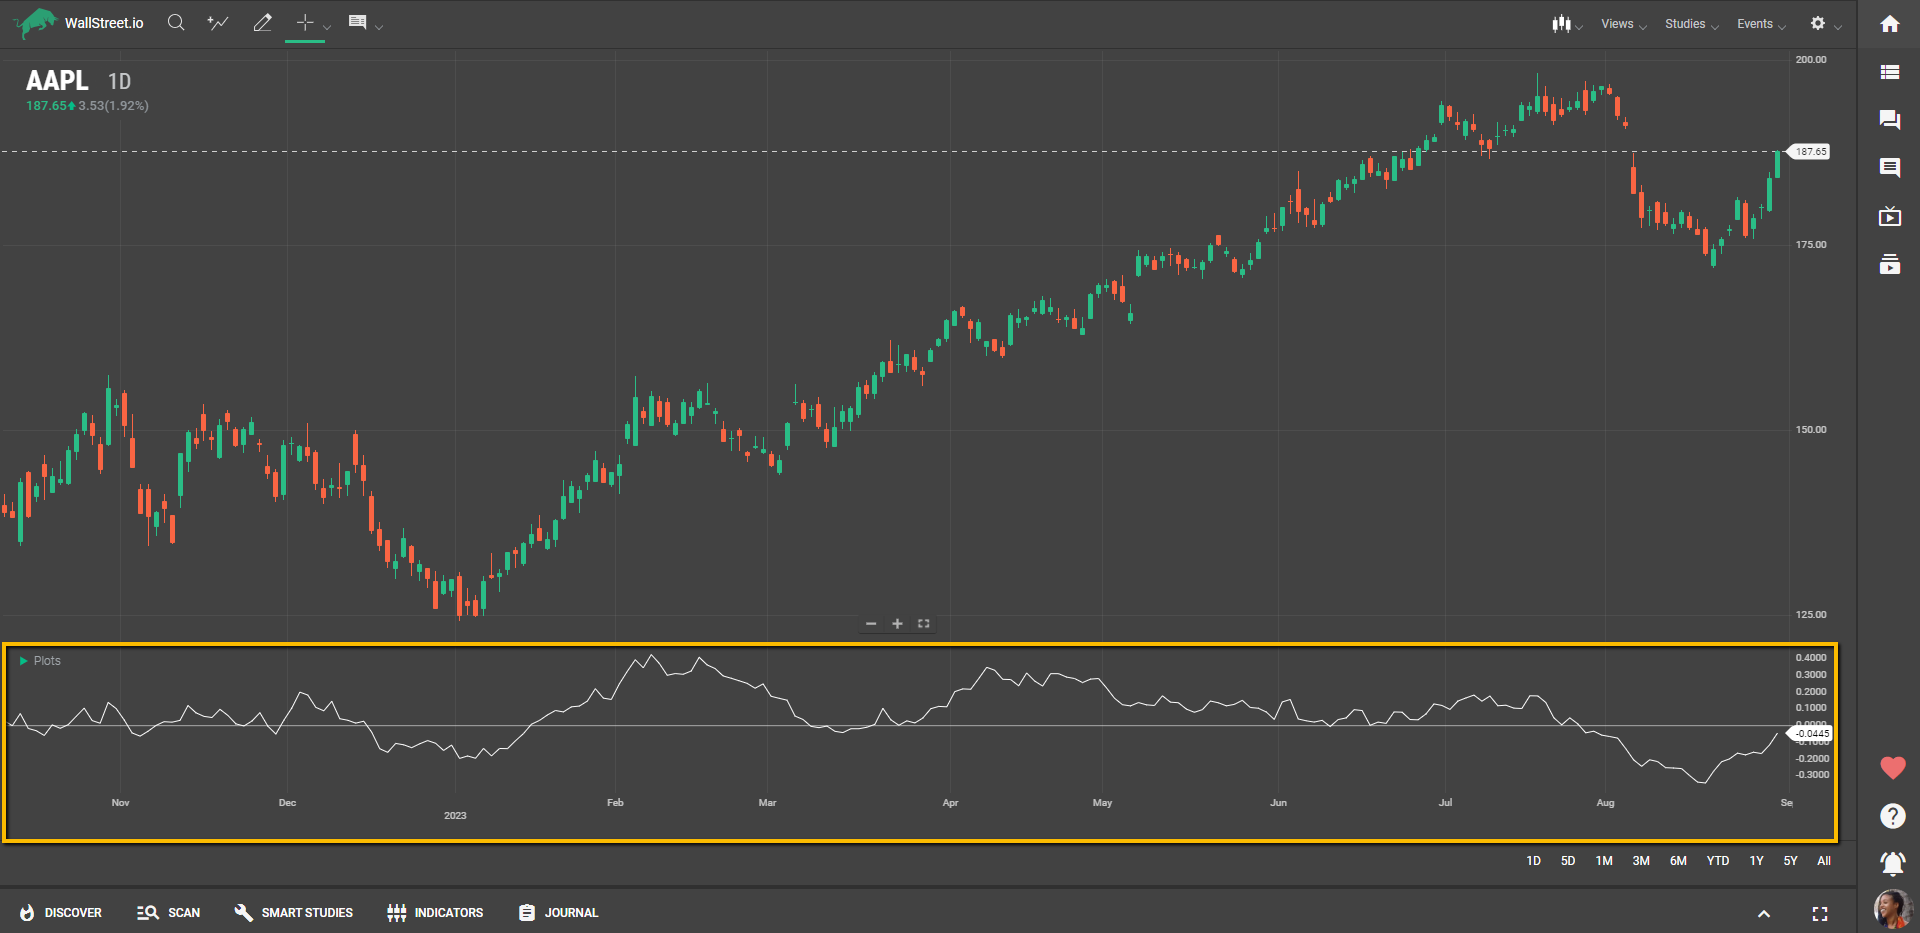Expand the settings gear dropdown

(x=1824, y=24)
